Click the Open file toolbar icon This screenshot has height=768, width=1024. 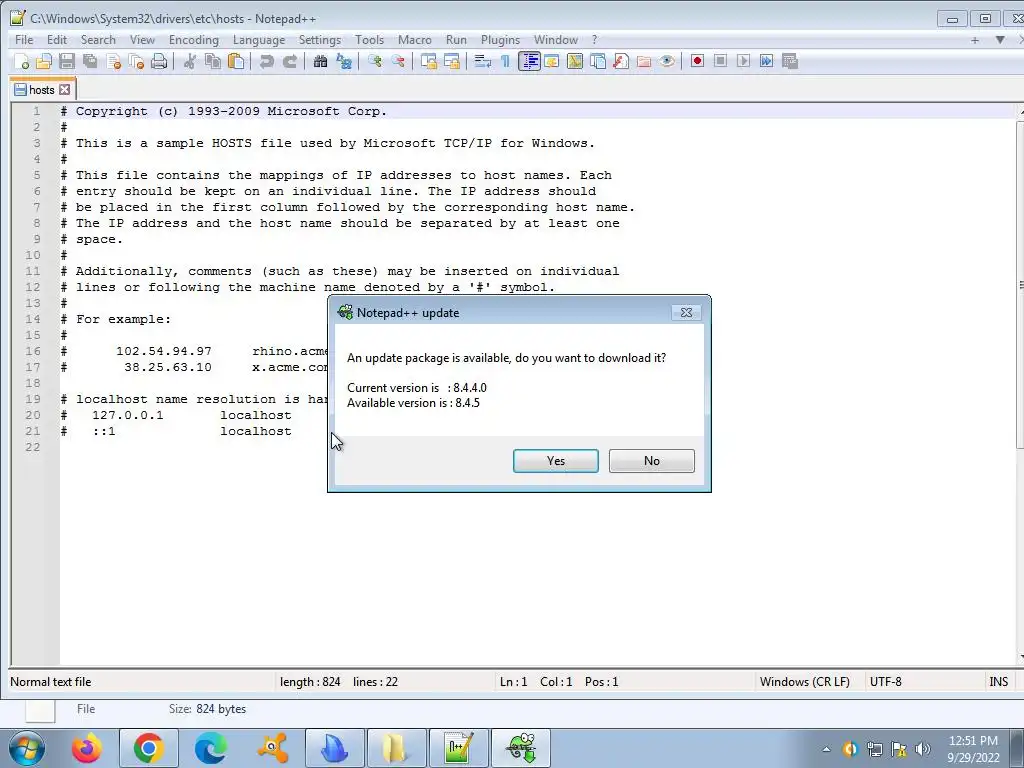pyautogui.click(x=44, y=61)
